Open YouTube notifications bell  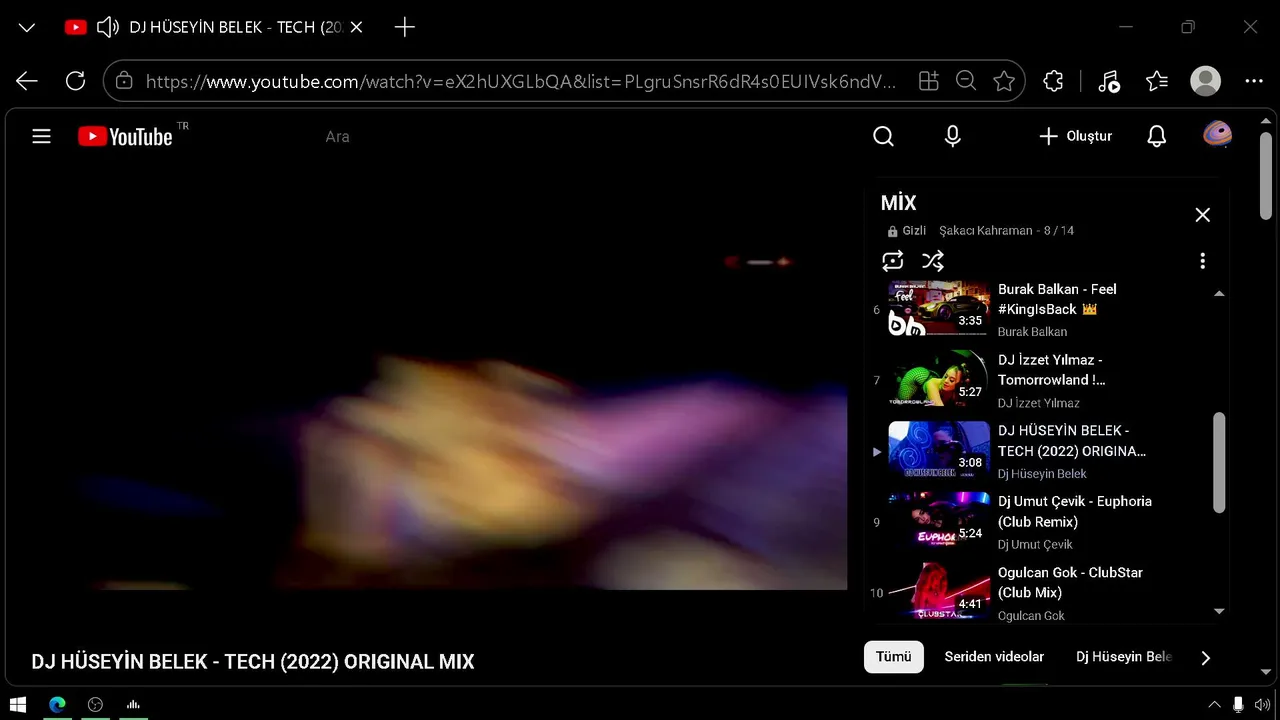[x=1157, y=136]
